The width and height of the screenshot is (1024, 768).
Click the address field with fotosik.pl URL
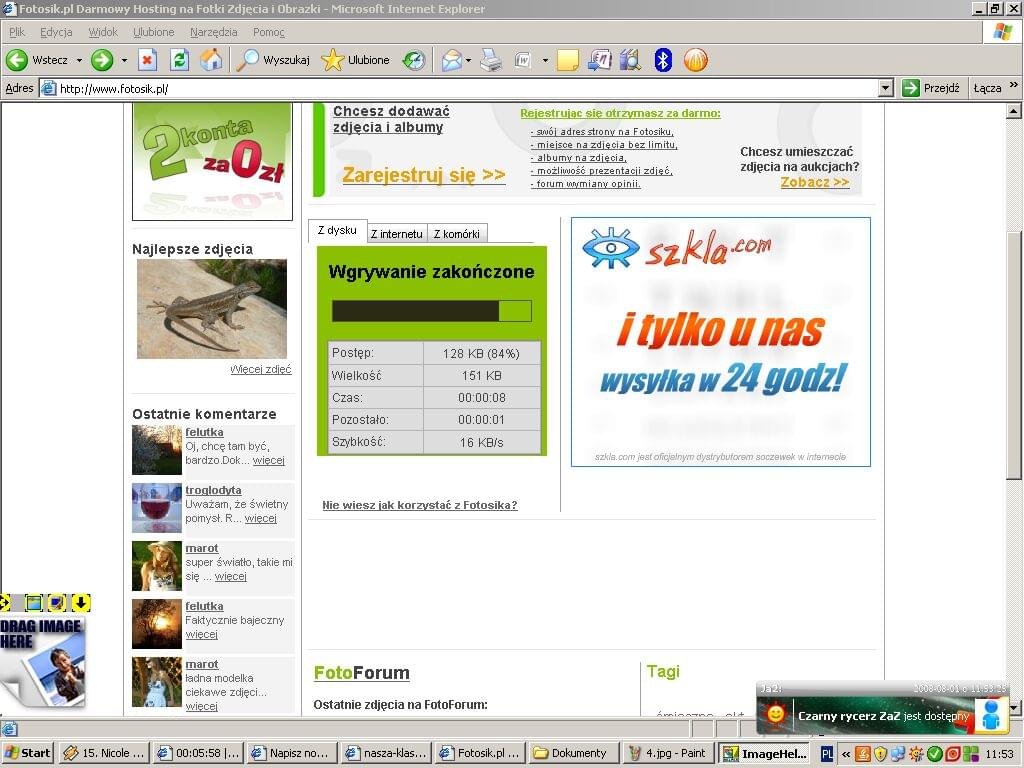[458, 88]
